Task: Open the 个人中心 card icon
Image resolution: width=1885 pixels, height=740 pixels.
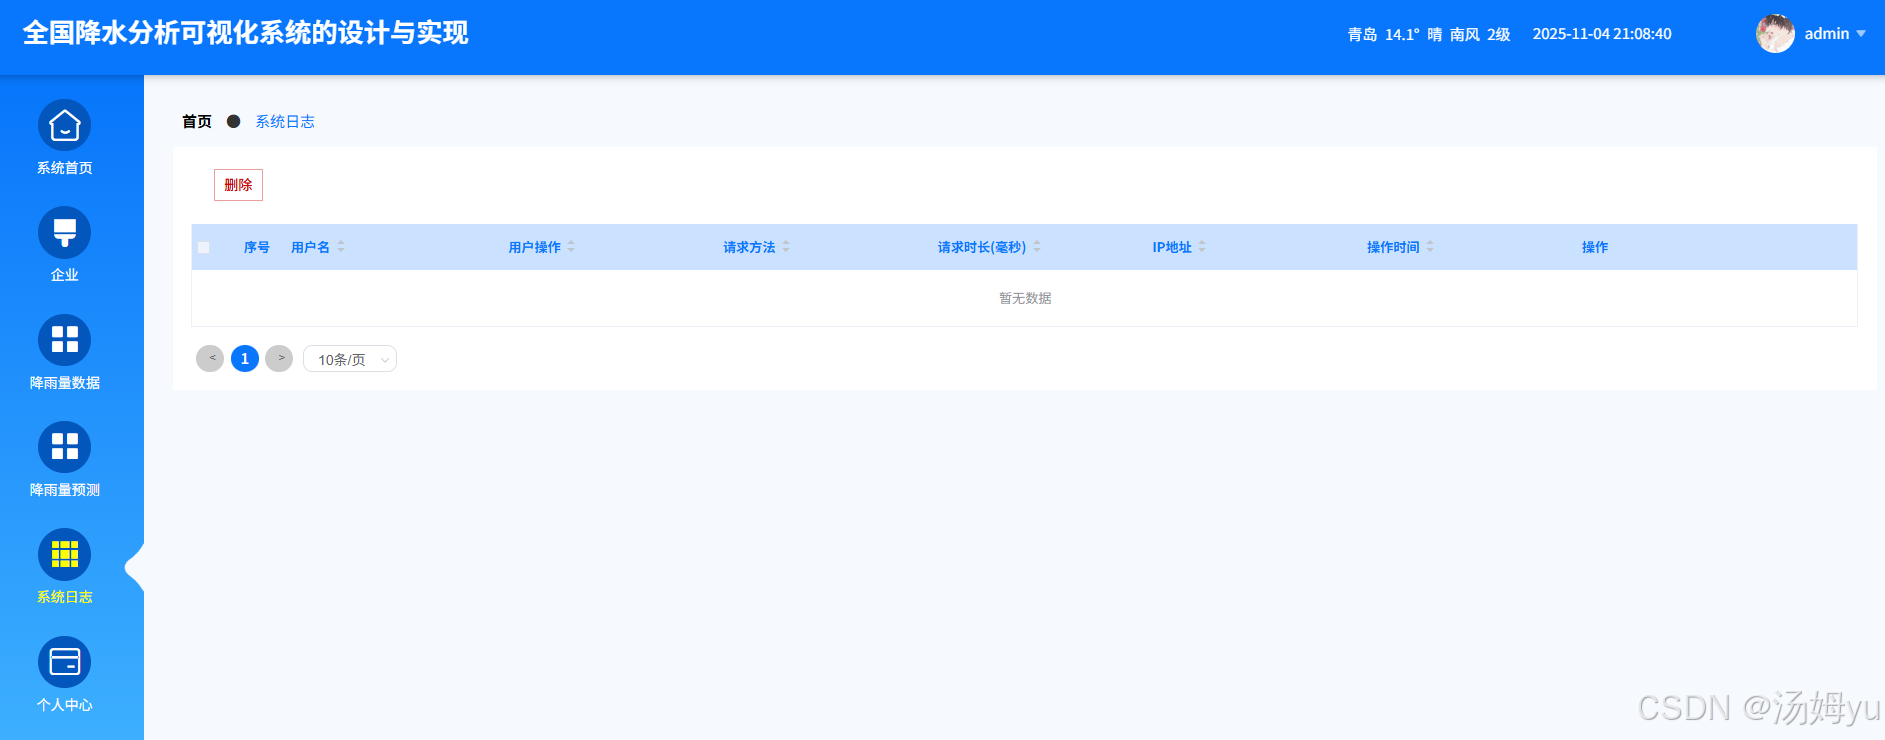Action: point(64,662)
